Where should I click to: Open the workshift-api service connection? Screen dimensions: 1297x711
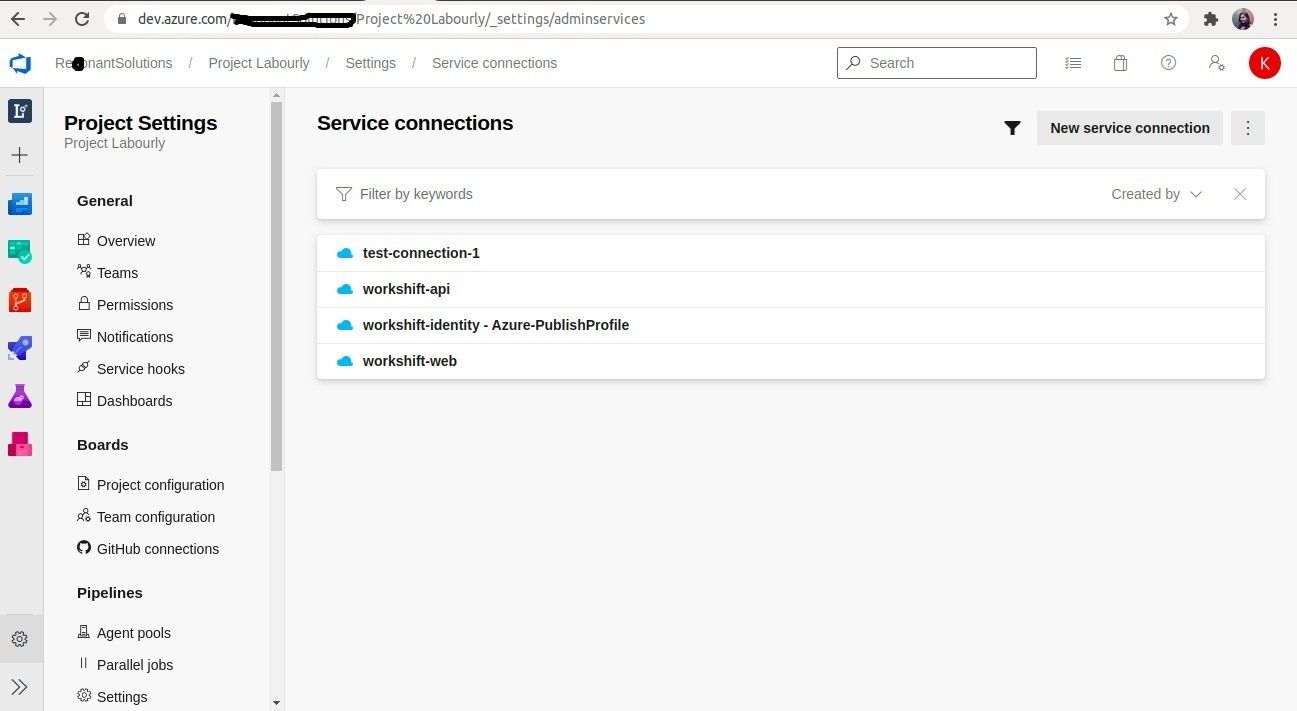pyautogui.click(x=406, y=289)
